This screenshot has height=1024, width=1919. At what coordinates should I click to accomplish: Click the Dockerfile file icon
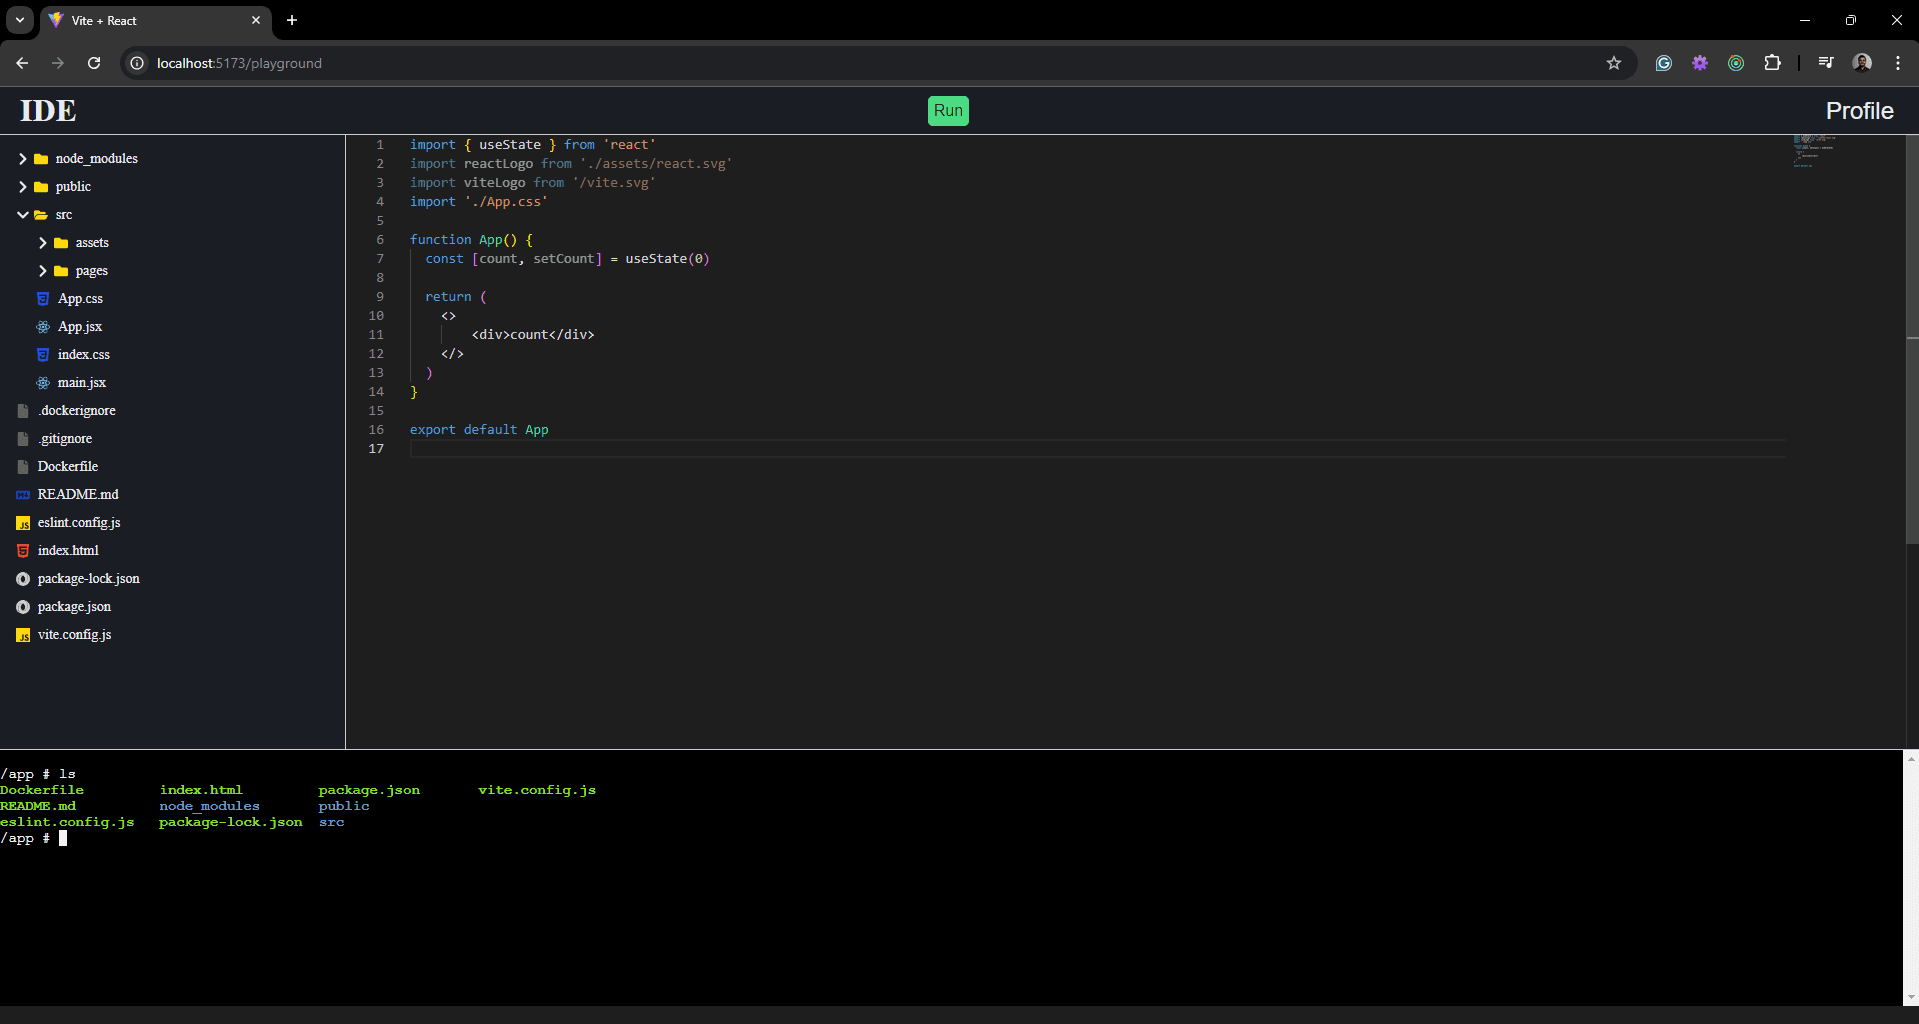[x=23, y=467]
